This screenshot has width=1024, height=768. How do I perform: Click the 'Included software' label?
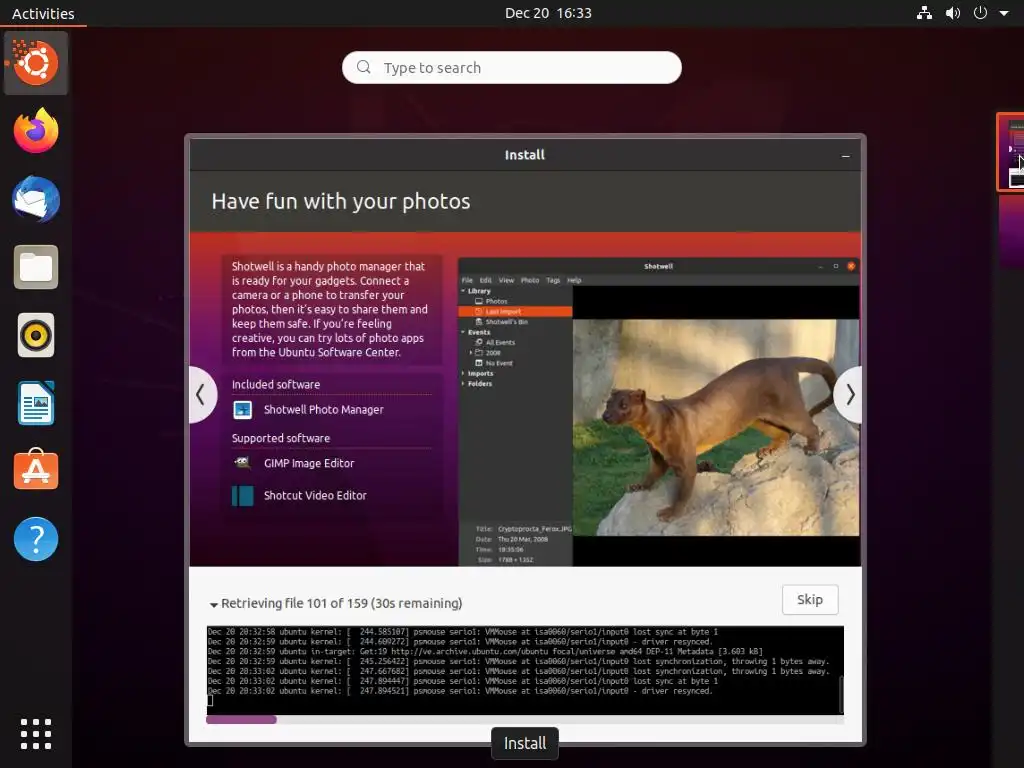(276, 385)
